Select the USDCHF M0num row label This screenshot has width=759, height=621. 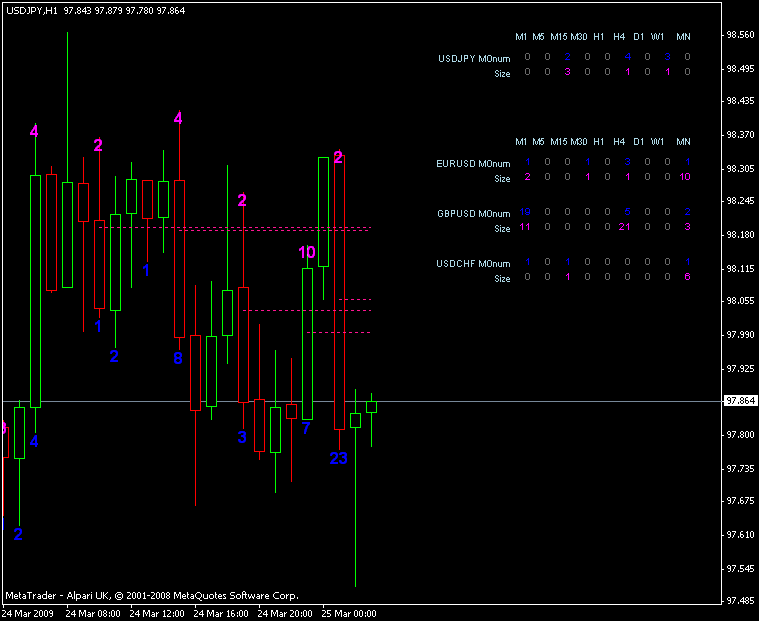473,263
